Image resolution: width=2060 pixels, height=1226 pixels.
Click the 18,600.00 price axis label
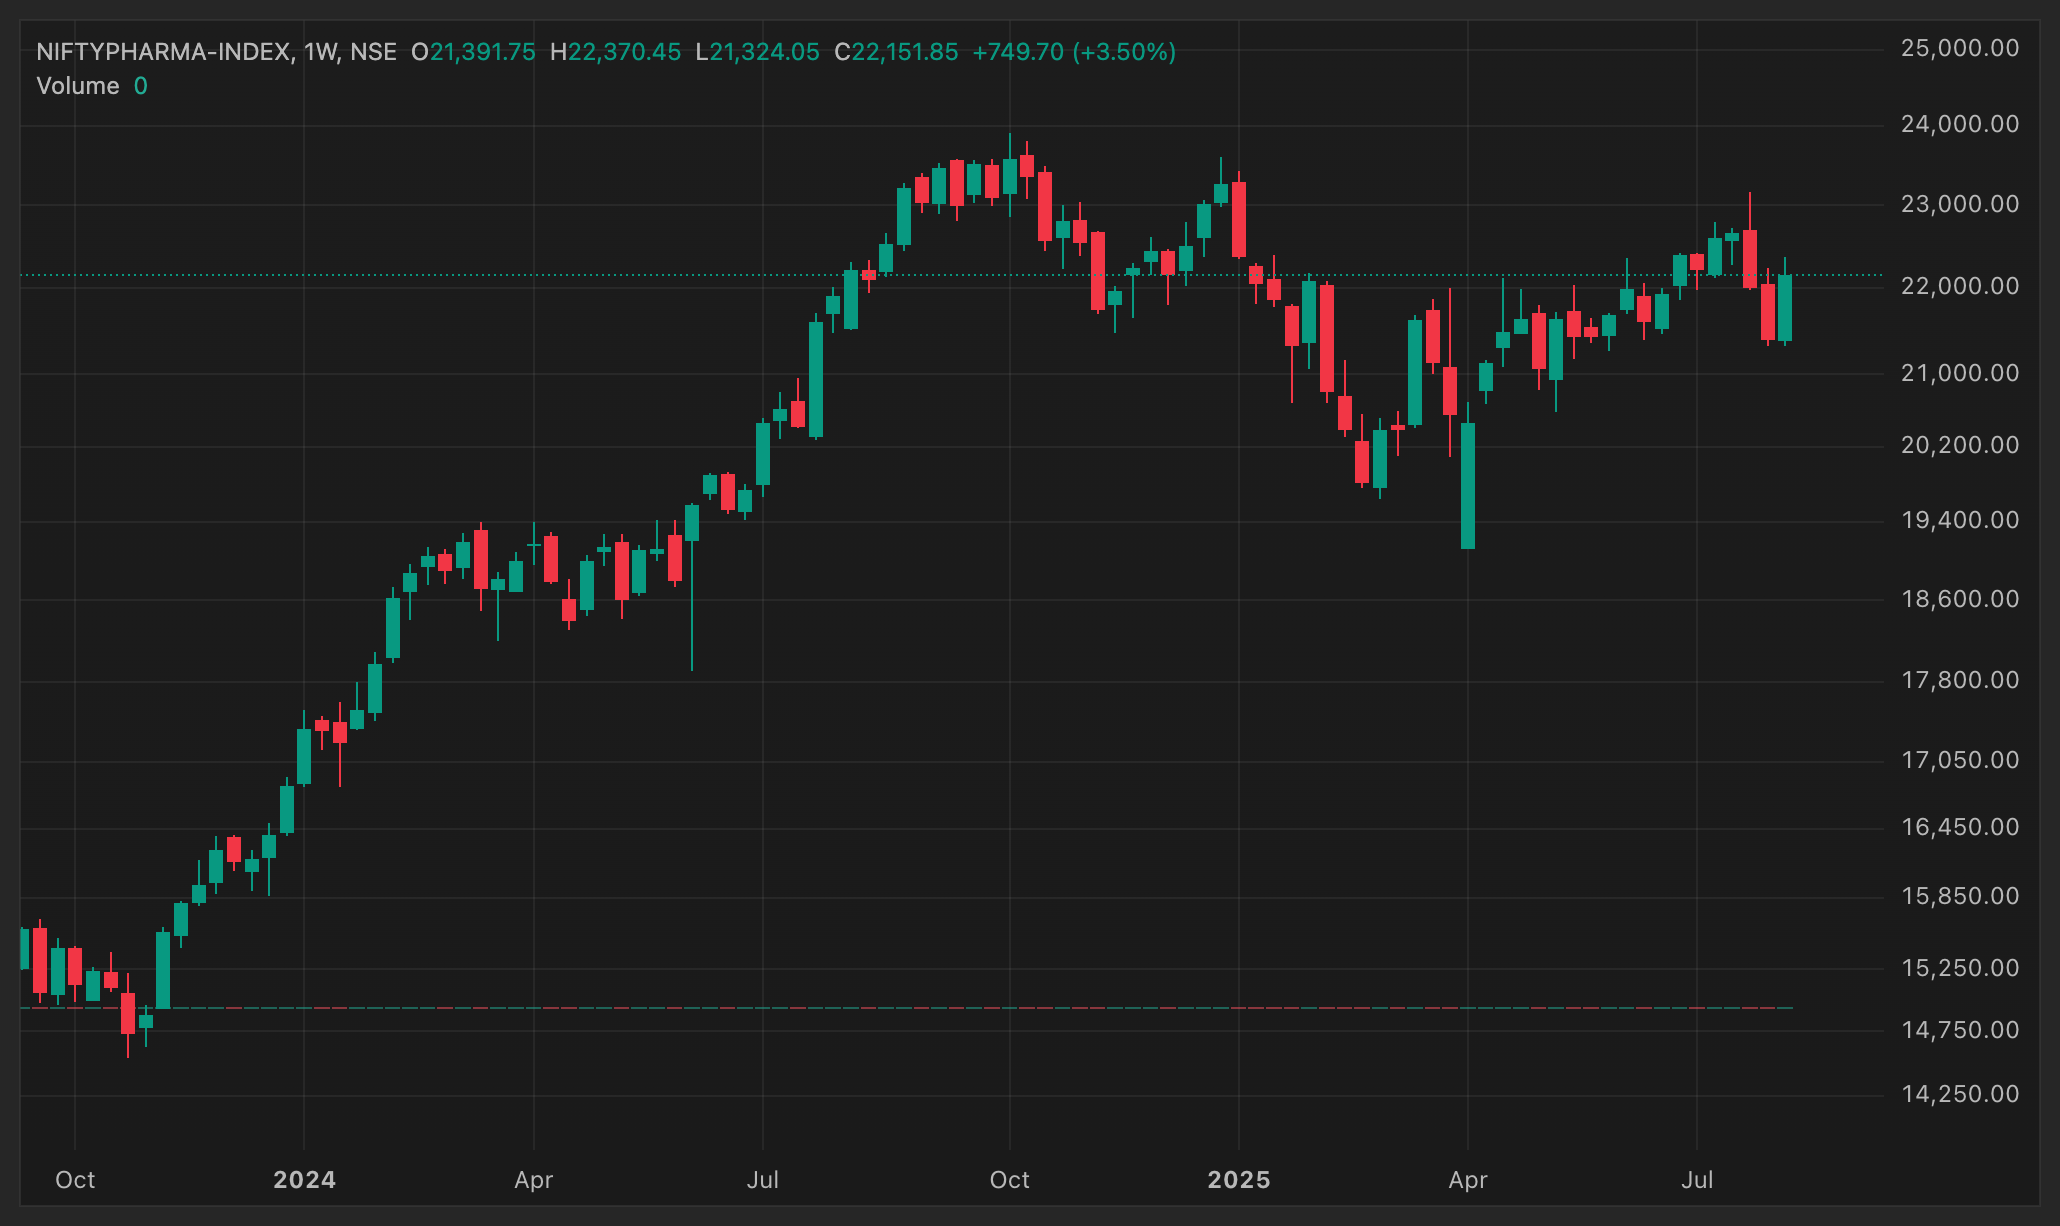1960,599
